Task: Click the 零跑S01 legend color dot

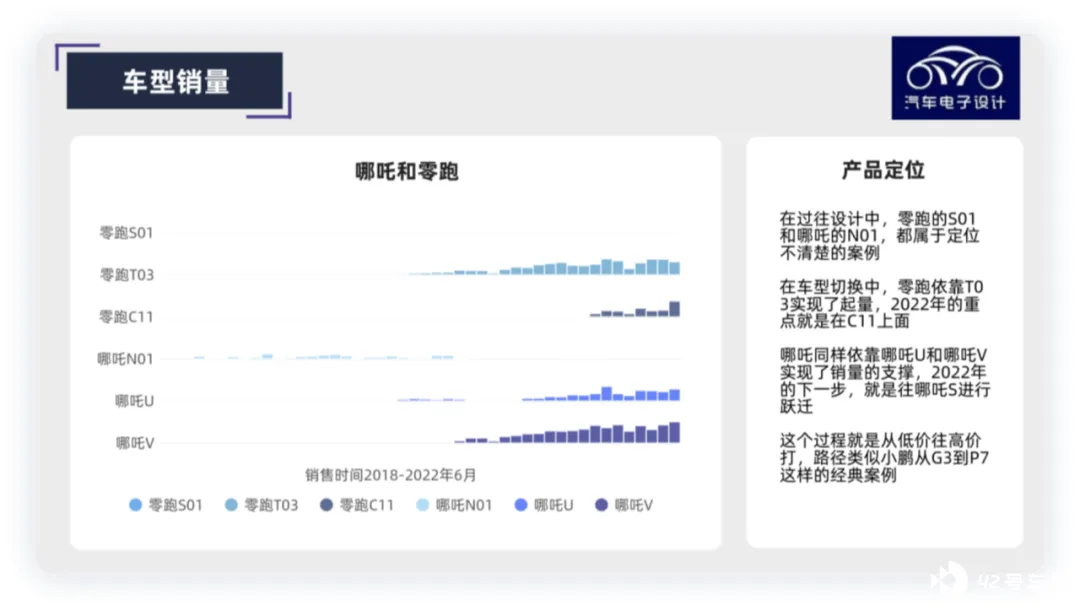Action: (x=136, y=505)
